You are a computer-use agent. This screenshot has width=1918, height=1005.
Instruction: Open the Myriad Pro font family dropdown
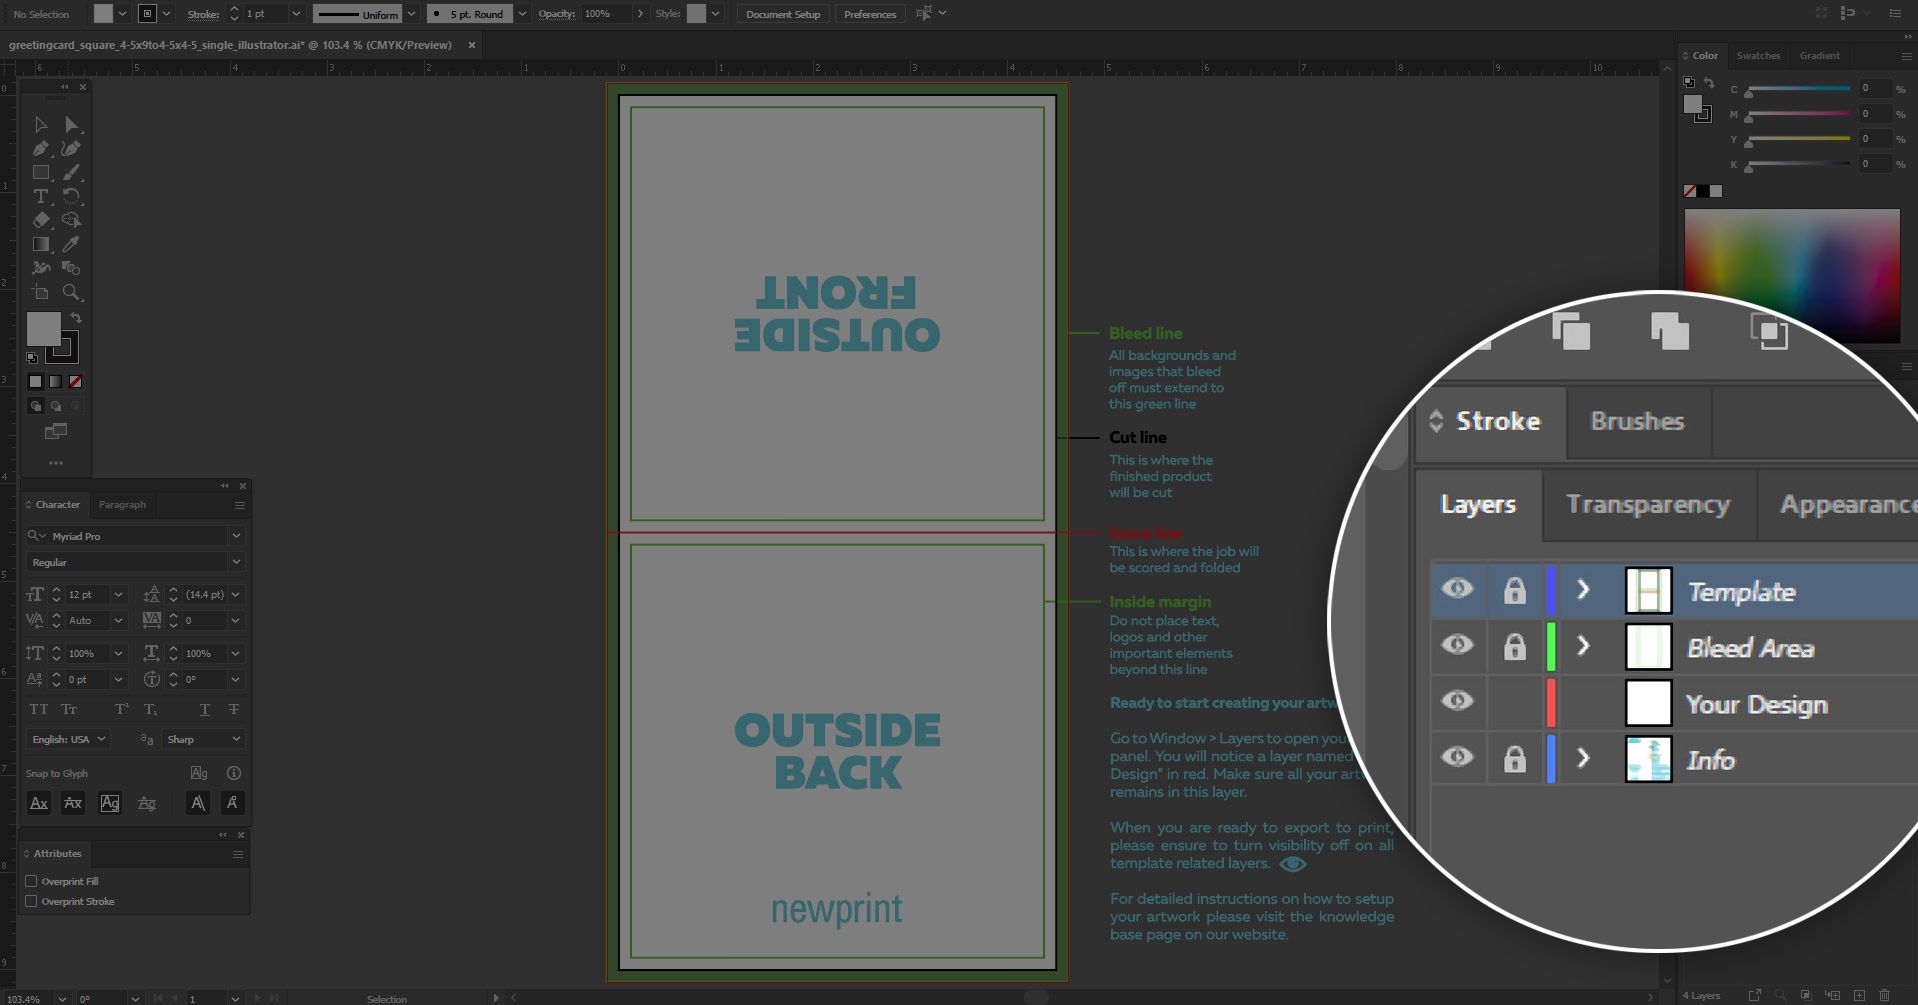[236, 536]
